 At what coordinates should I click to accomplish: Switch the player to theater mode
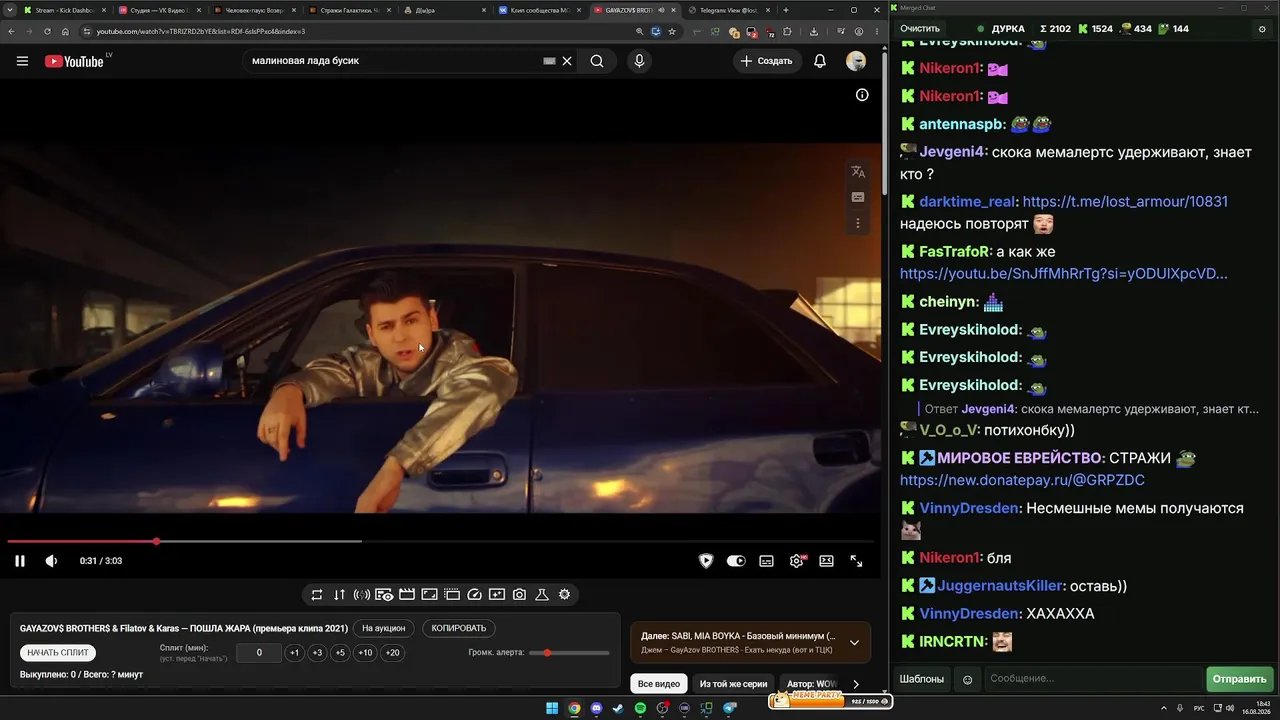tap(826, 561)
